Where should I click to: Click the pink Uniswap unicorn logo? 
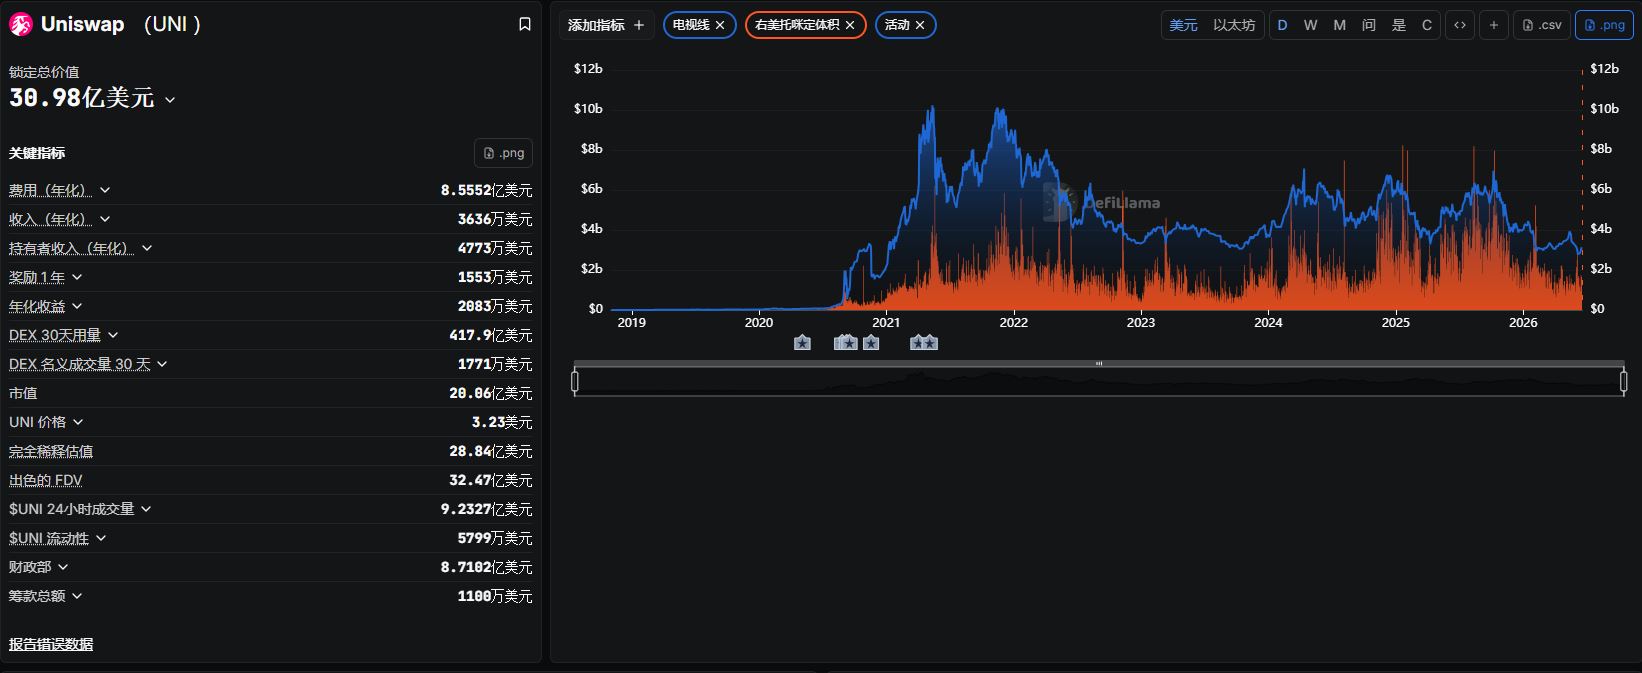pyautogui.click(x=20, y=25)
